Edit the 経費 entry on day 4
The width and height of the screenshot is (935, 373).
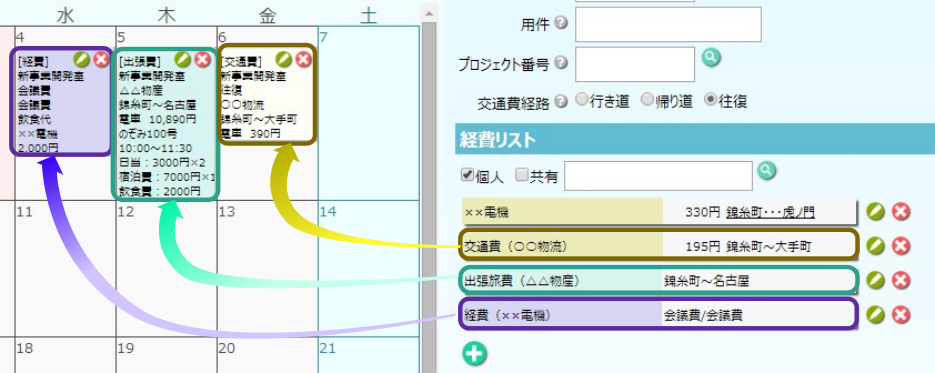[x=82, y=59]
